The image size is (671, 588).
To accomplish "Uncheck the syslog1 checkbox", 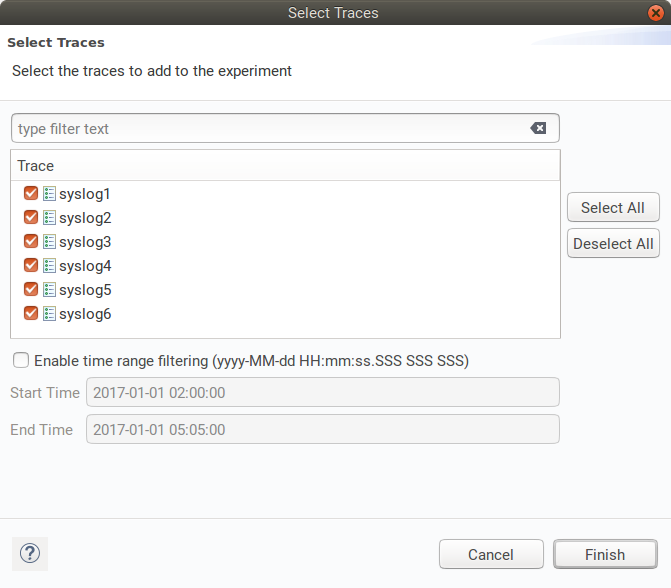I will click(31, 194).
